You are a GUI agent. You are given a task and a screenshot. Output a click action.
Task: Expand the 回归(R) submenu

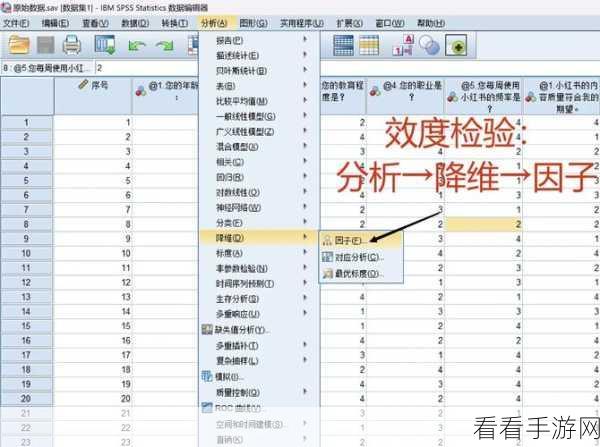coord(259,177)
